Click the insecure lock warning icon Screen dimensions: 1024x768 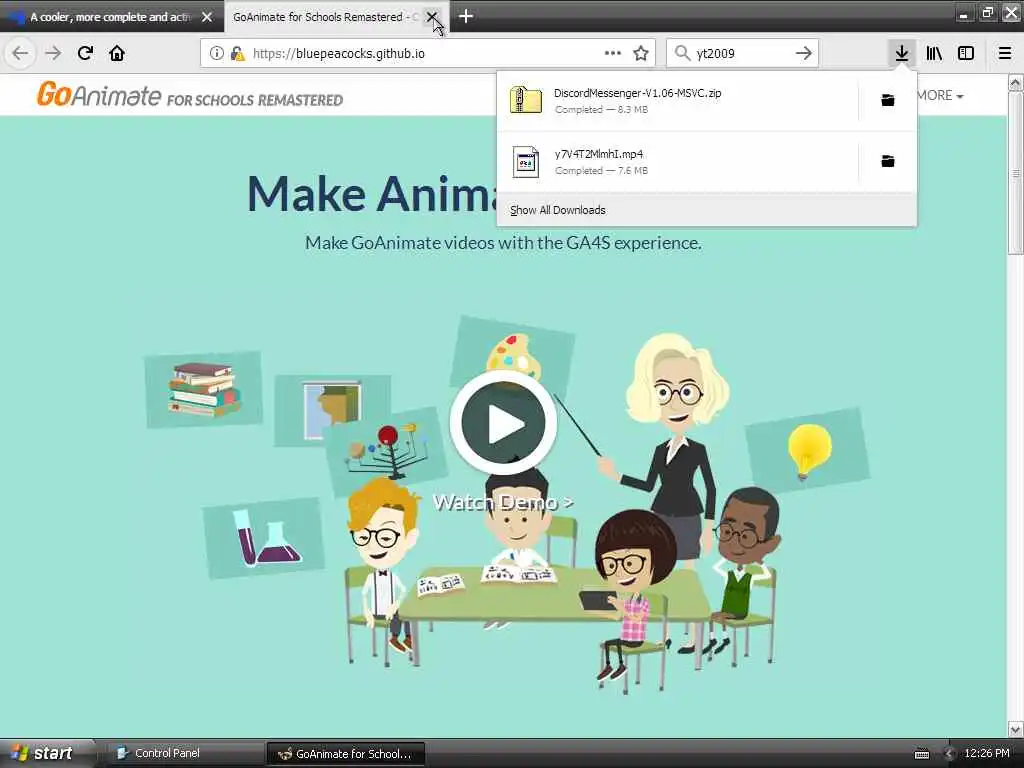pos(238,53)
